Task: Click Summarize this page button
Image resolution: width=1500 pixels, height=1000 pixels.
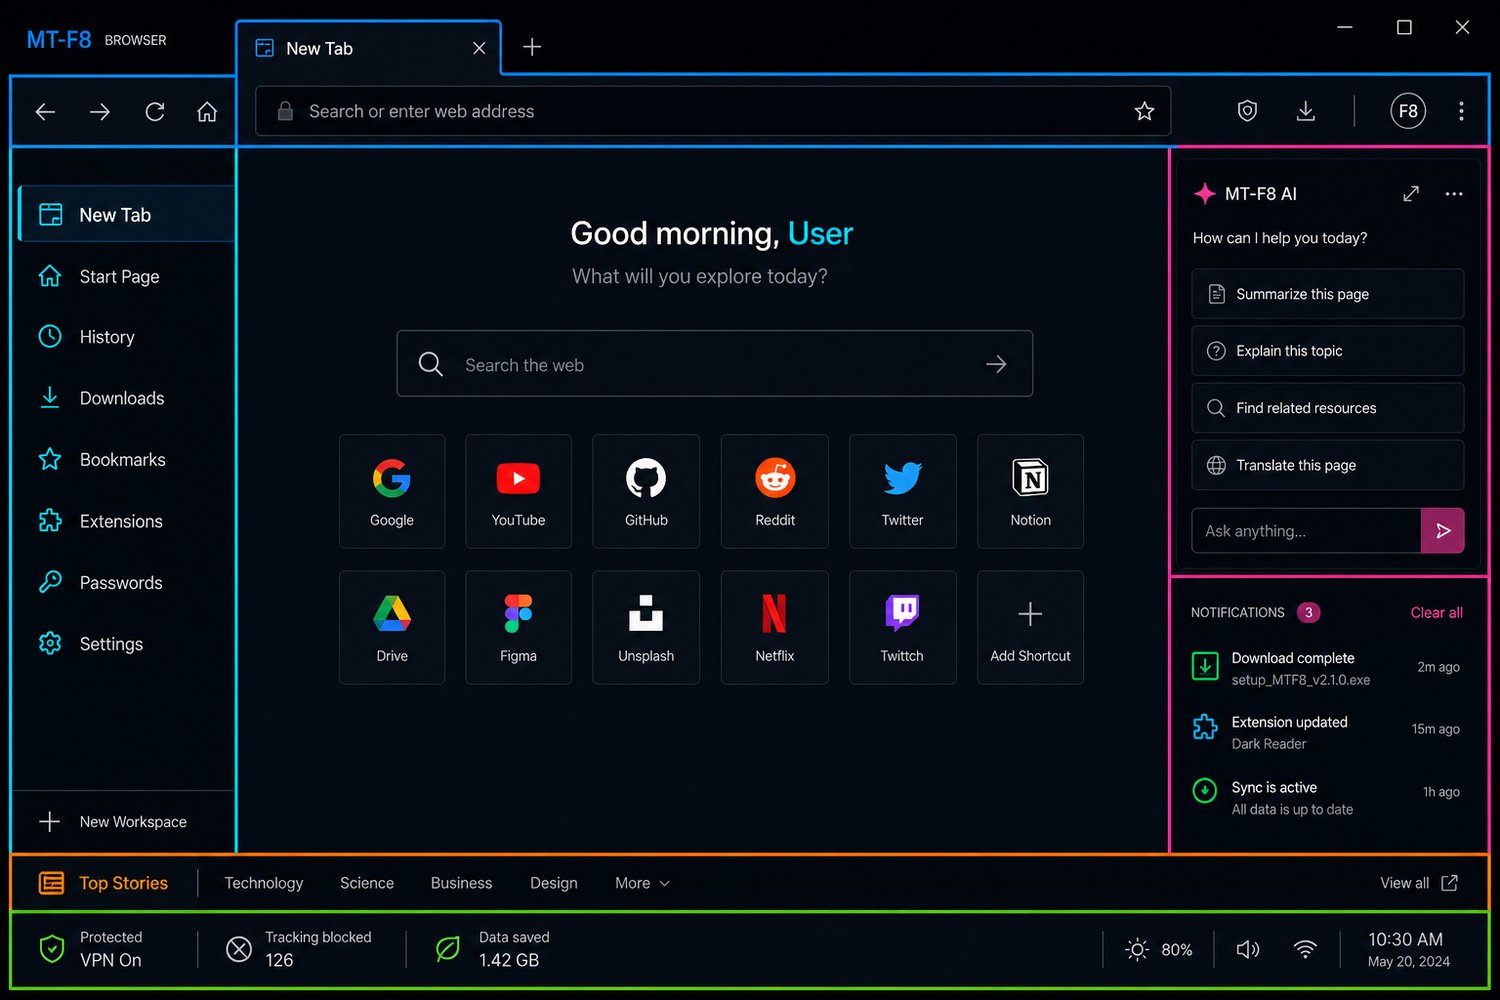Action: coord(1328,294)
